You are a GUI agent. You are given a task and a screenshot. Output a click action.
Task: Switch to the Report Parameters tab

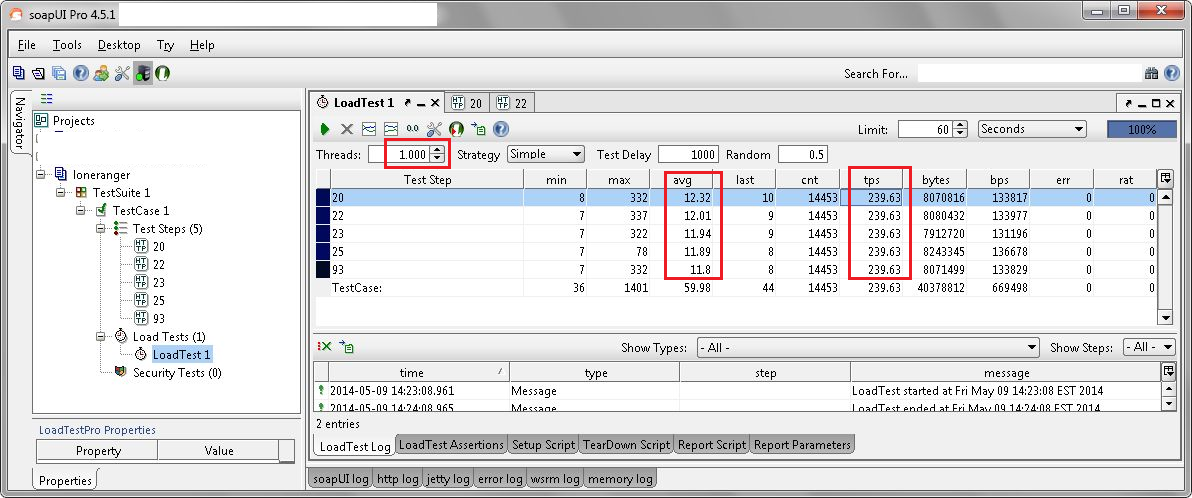(x=802, y=445)
